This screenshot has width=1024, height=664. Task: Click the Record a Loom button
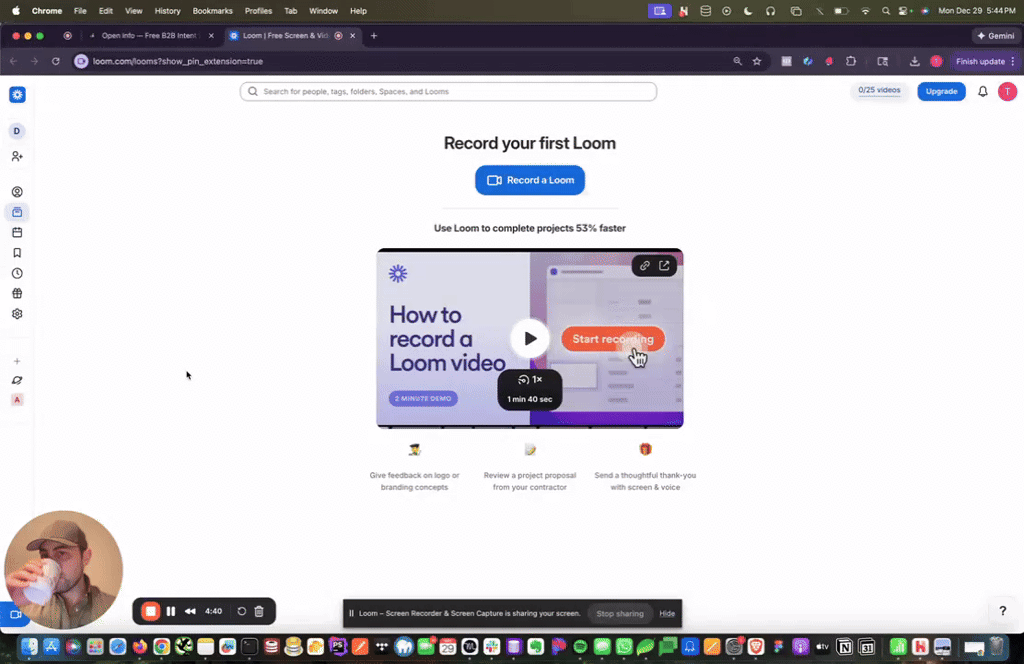(x=530, y=180)
